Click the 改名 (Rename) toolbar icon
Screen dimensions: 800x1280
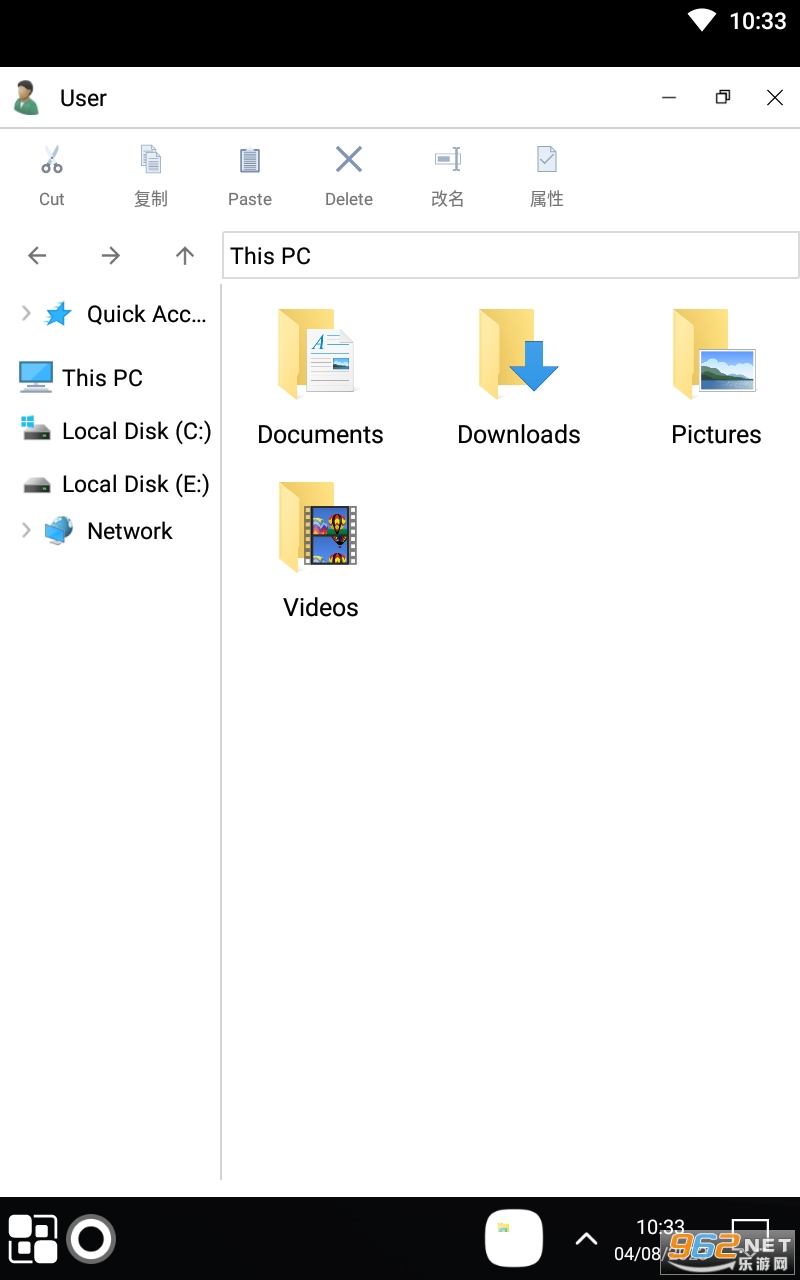(x=447, y=160)
